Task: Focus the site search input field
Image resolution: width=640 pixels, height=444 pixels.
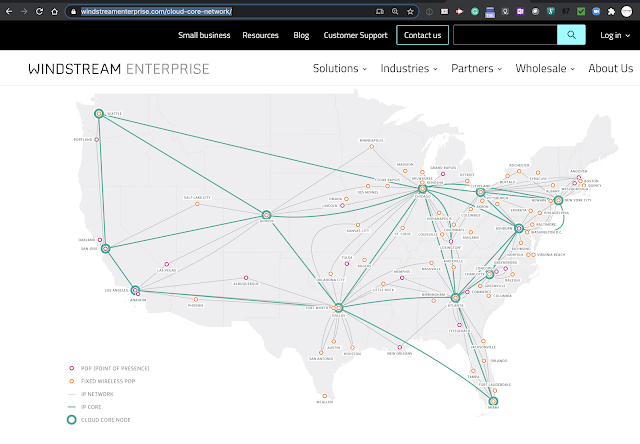Action: point(505,35)
